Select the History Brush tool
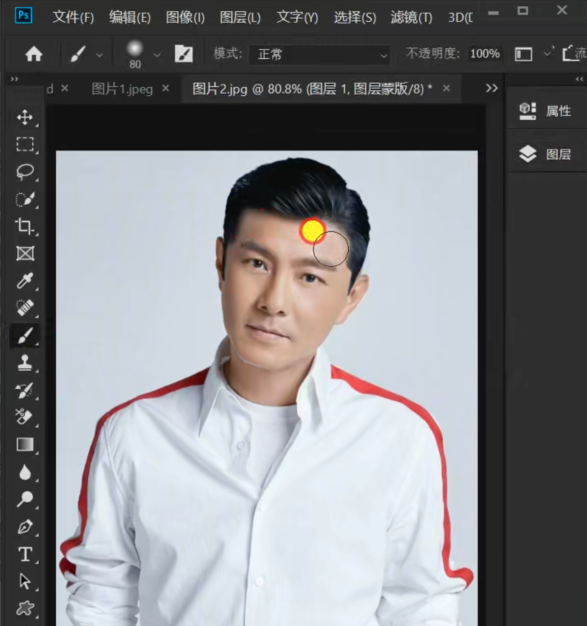 25,390
